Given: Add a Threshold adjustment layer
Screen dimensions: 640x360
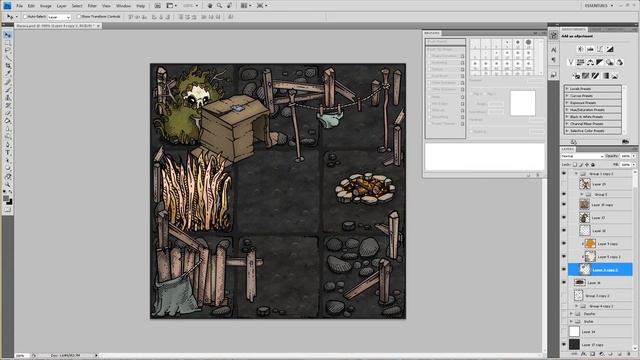Looking at the screenshot, I should (596, 76).
